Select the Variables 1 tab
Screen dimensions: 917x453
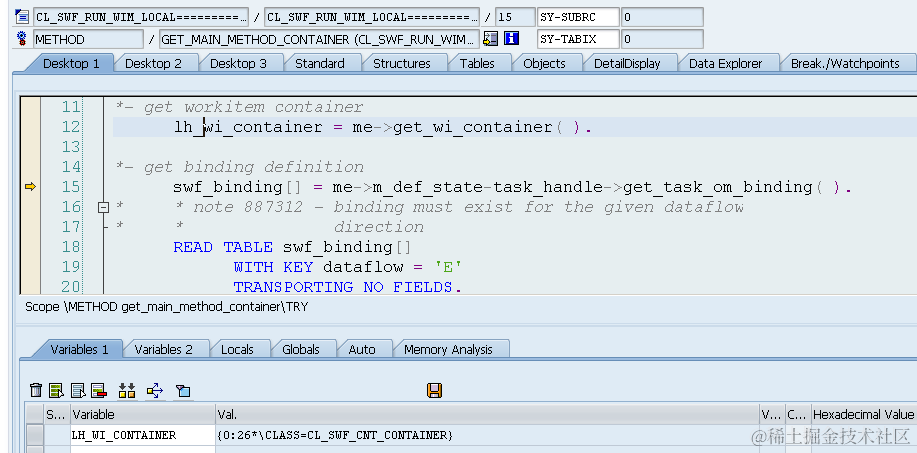(80, 349)
